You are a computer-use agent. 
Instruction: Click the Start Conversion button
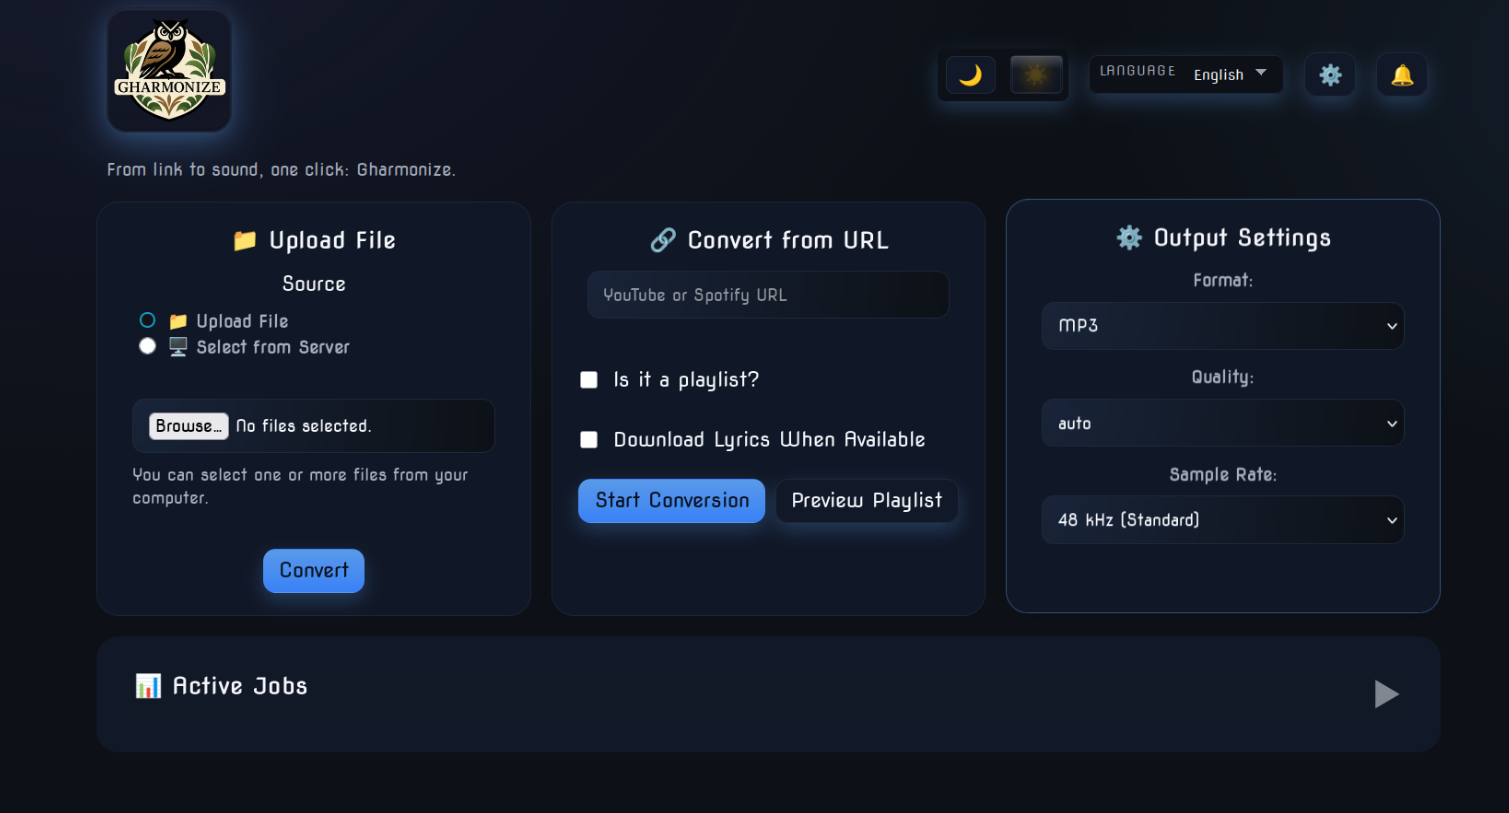point(671,500)
